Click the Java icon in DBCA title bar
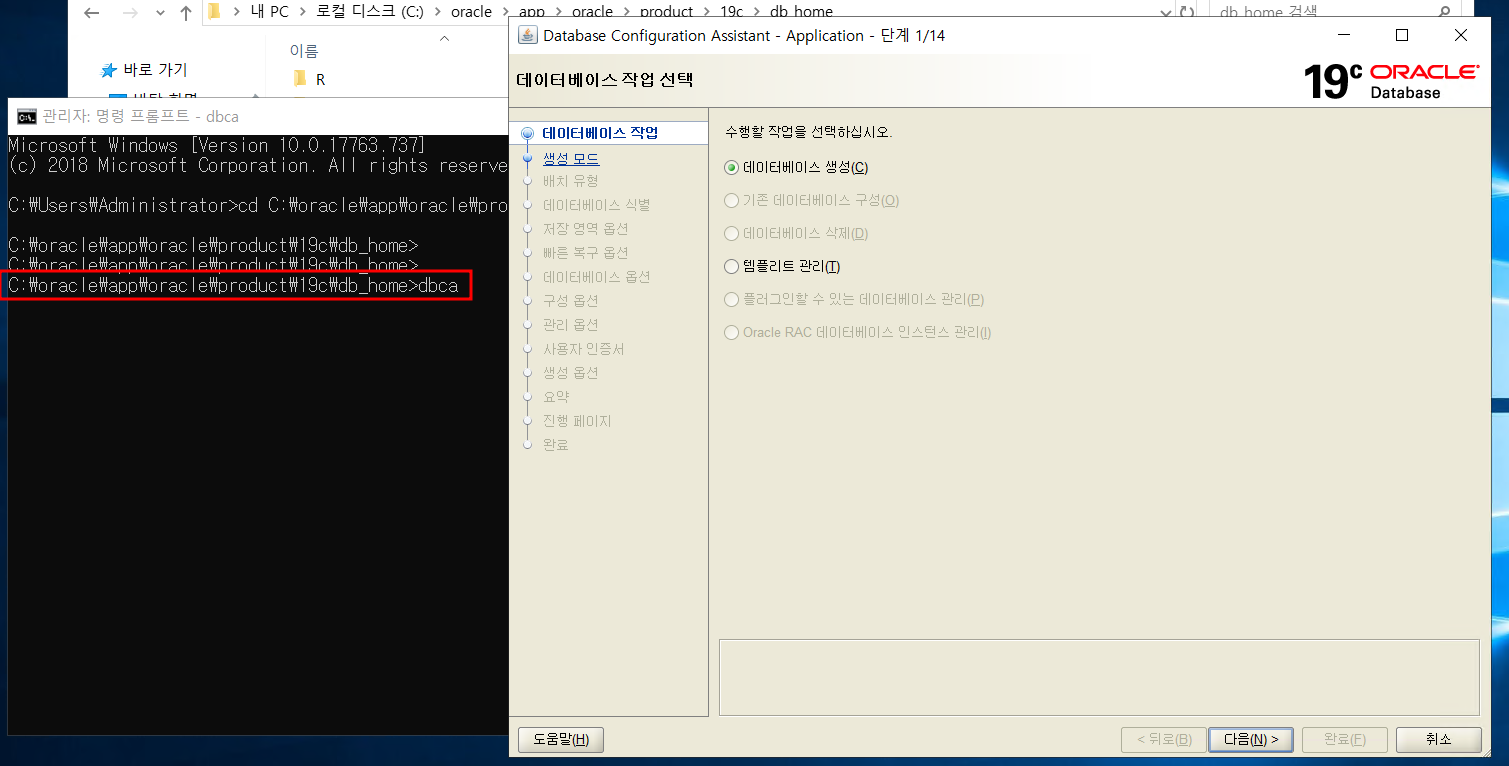Viewport: 1509px width, 766px height. click(528, 35)
